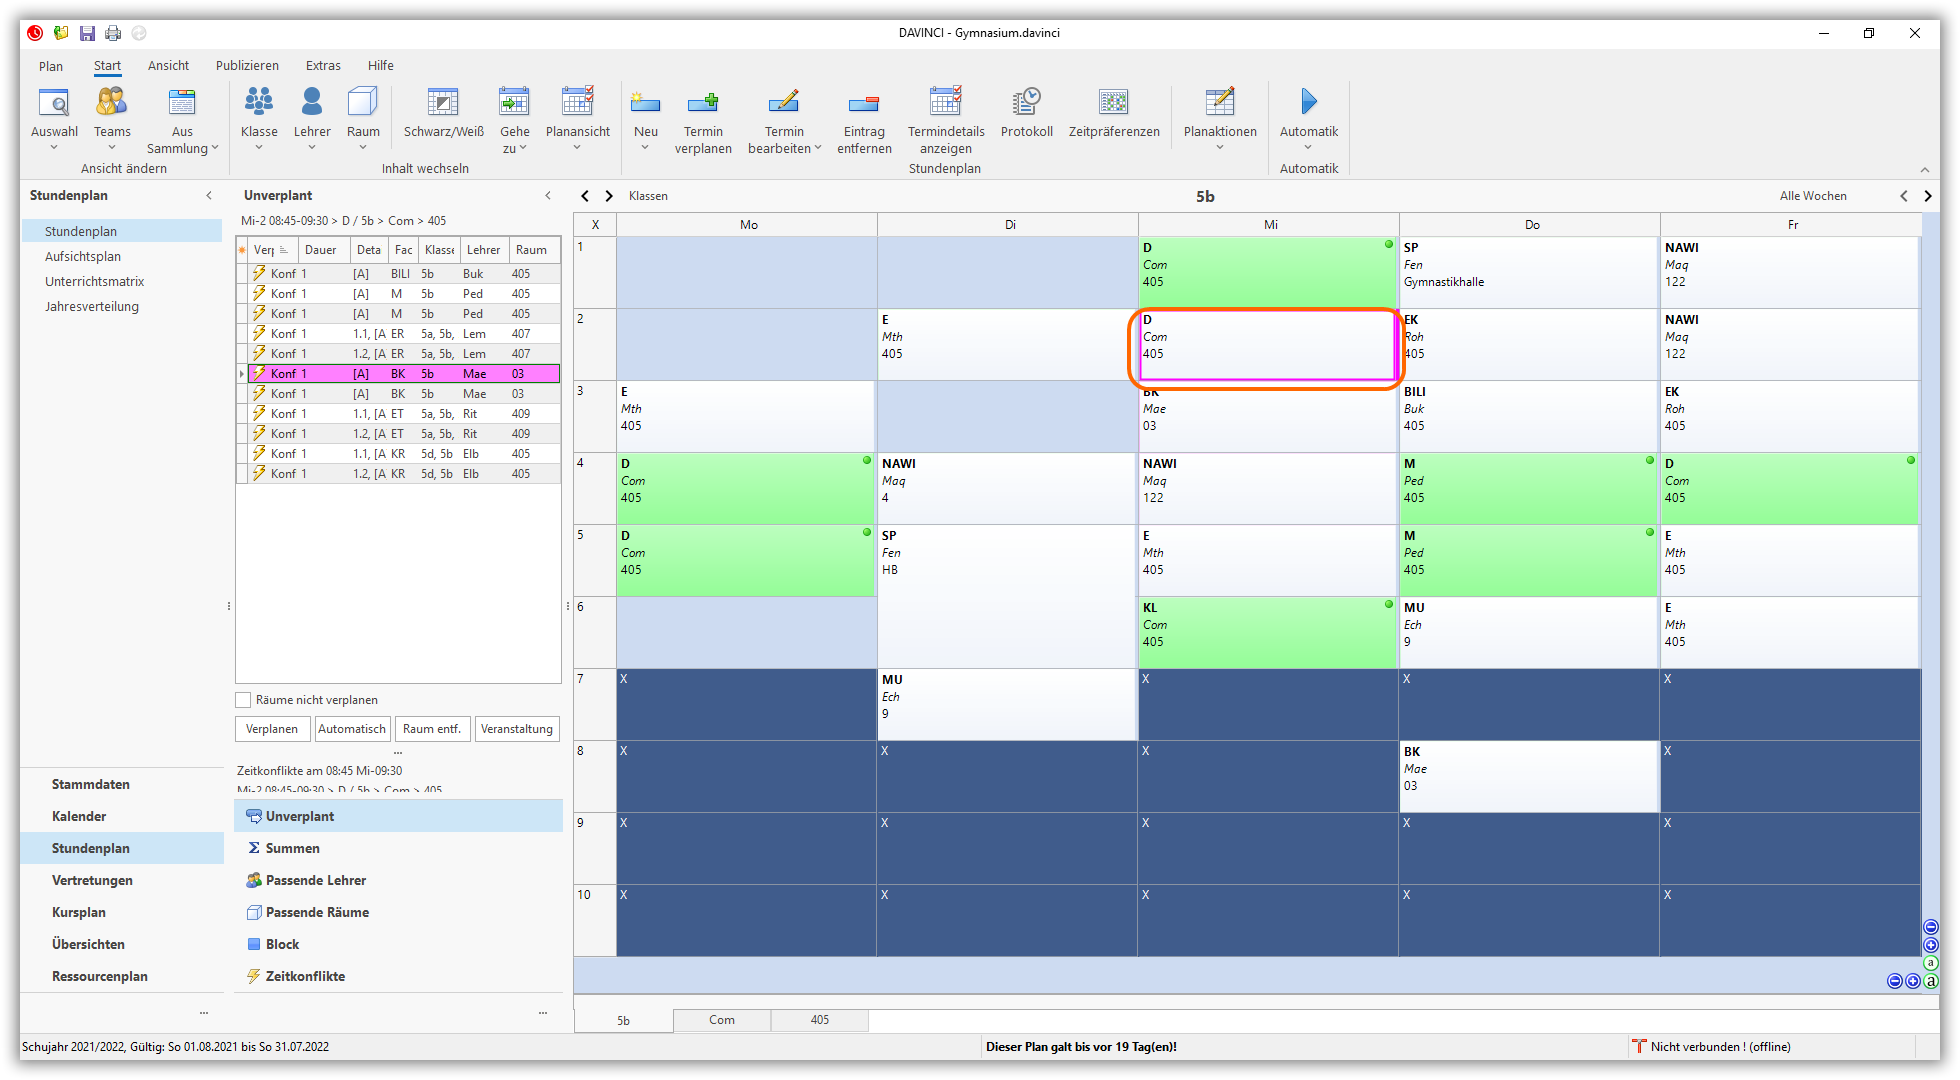This screenshot has height=1080, width=1960.
Task: Tick the checkbox of the Konf KR Elb 1.2 row
Action: pyautogui.click(x=242, y=474)
